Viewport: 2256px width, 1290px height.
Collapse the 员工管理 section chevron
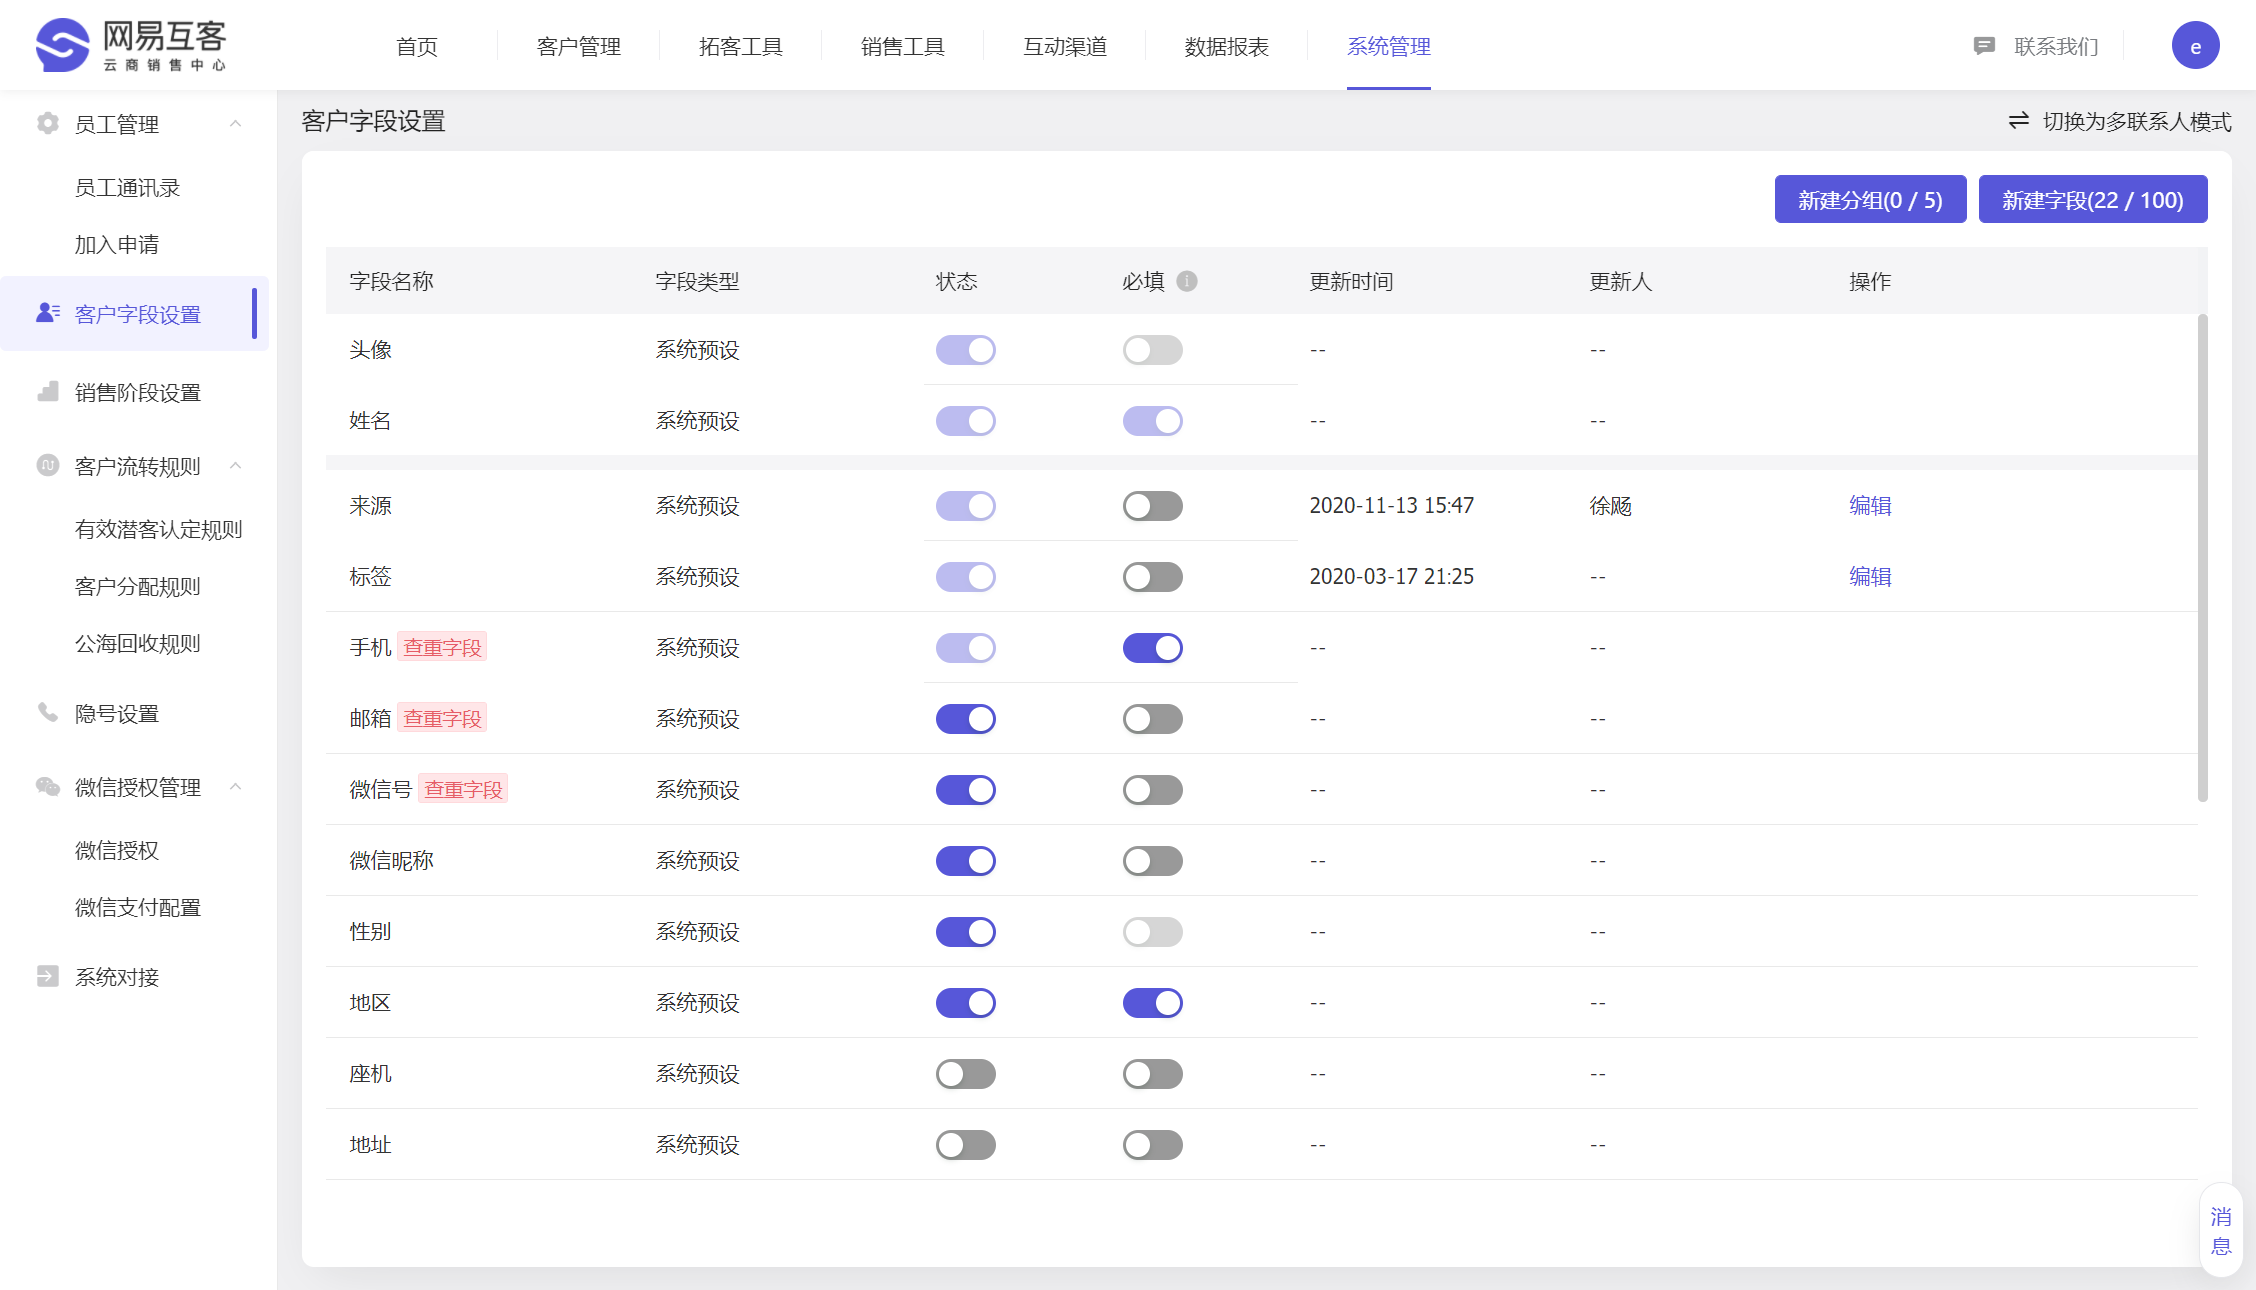[x=236, y=123]
